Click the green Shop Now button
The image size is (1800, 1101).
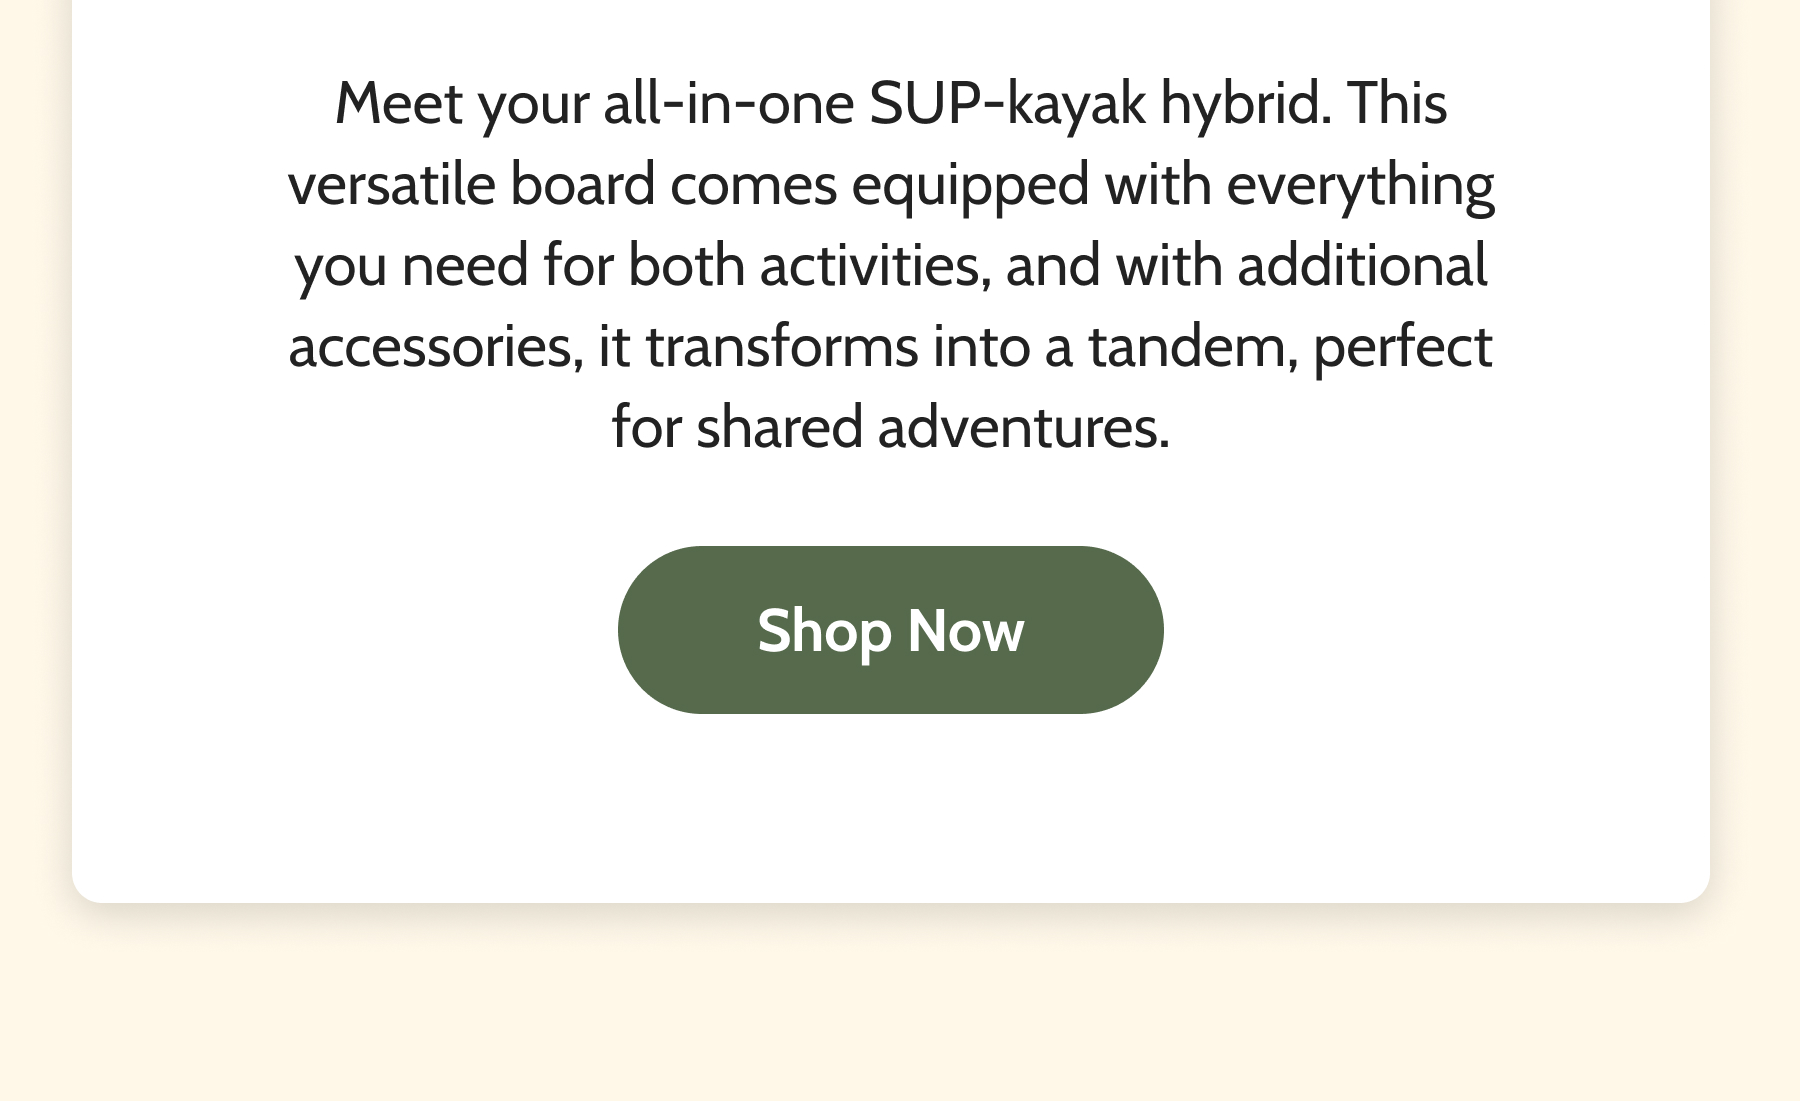click(890, 630)
